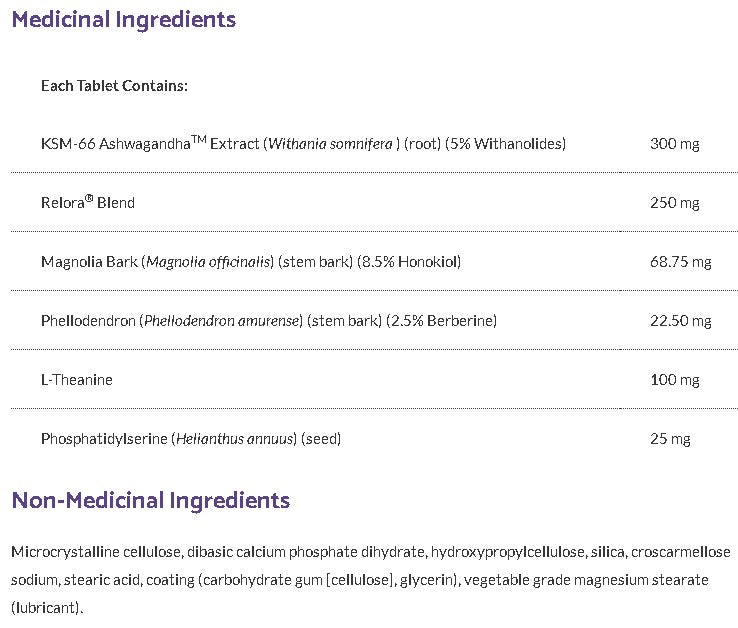This screenshot has width=738, height=628.
Task: Click the "2.5% Berberine" text
Action: click(446, 321)
